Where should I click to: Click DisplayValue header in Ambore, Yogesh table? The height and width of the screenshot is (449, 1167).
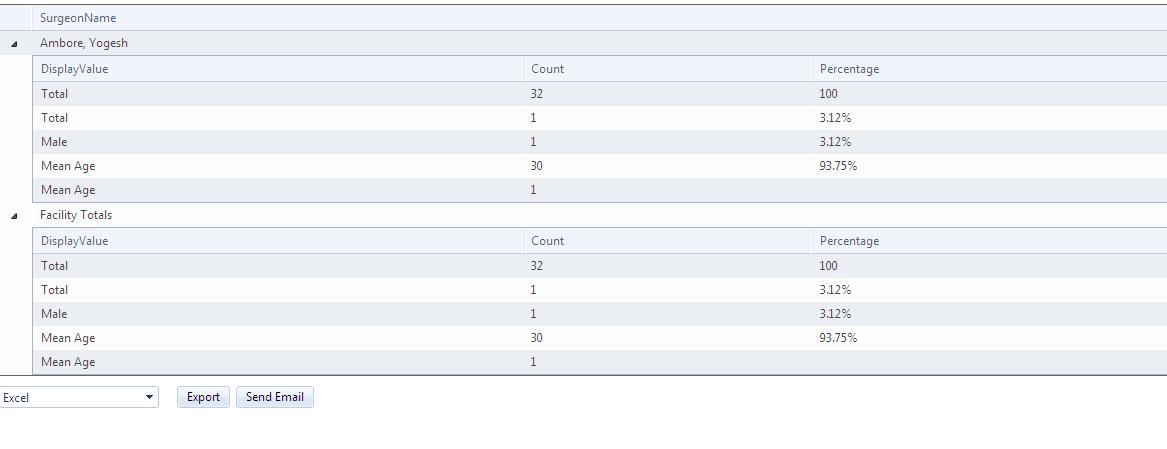(x=75, y=69)
